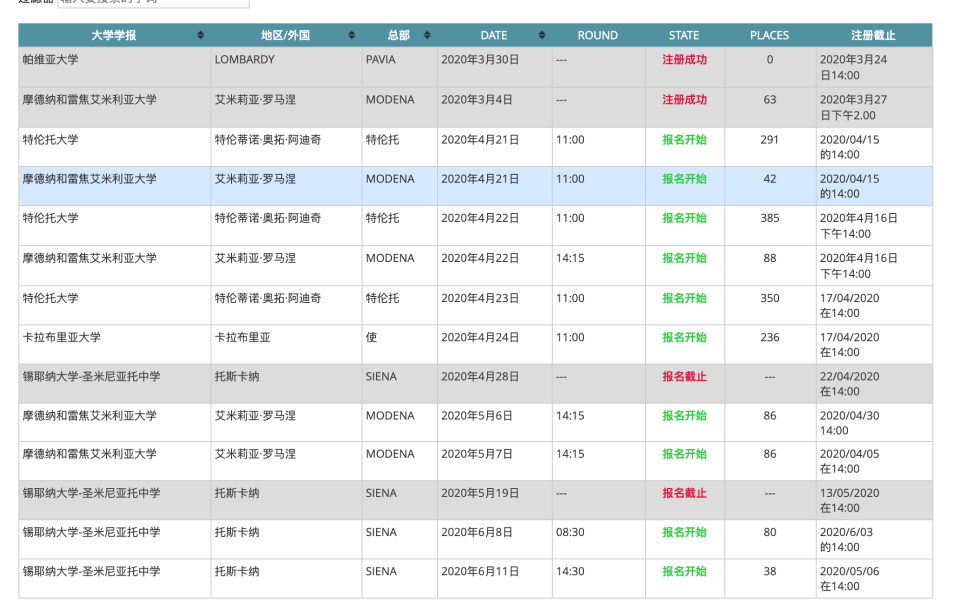956x606 pixels.
Task: Click the ROUND column header
Action: (x=598, y=35)
